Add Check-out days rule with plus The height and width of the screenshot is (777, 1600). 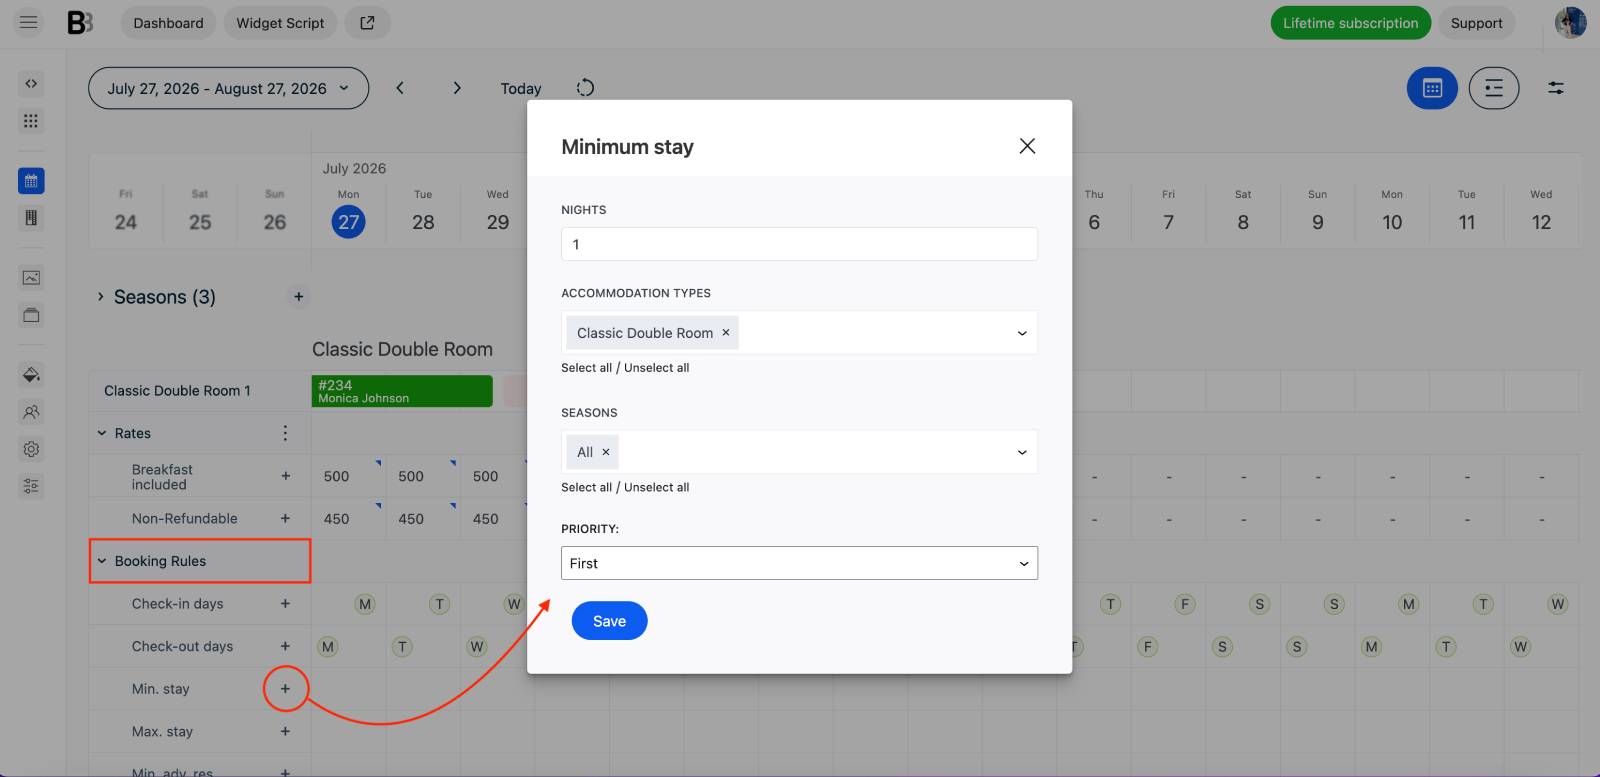click(285, 646)
